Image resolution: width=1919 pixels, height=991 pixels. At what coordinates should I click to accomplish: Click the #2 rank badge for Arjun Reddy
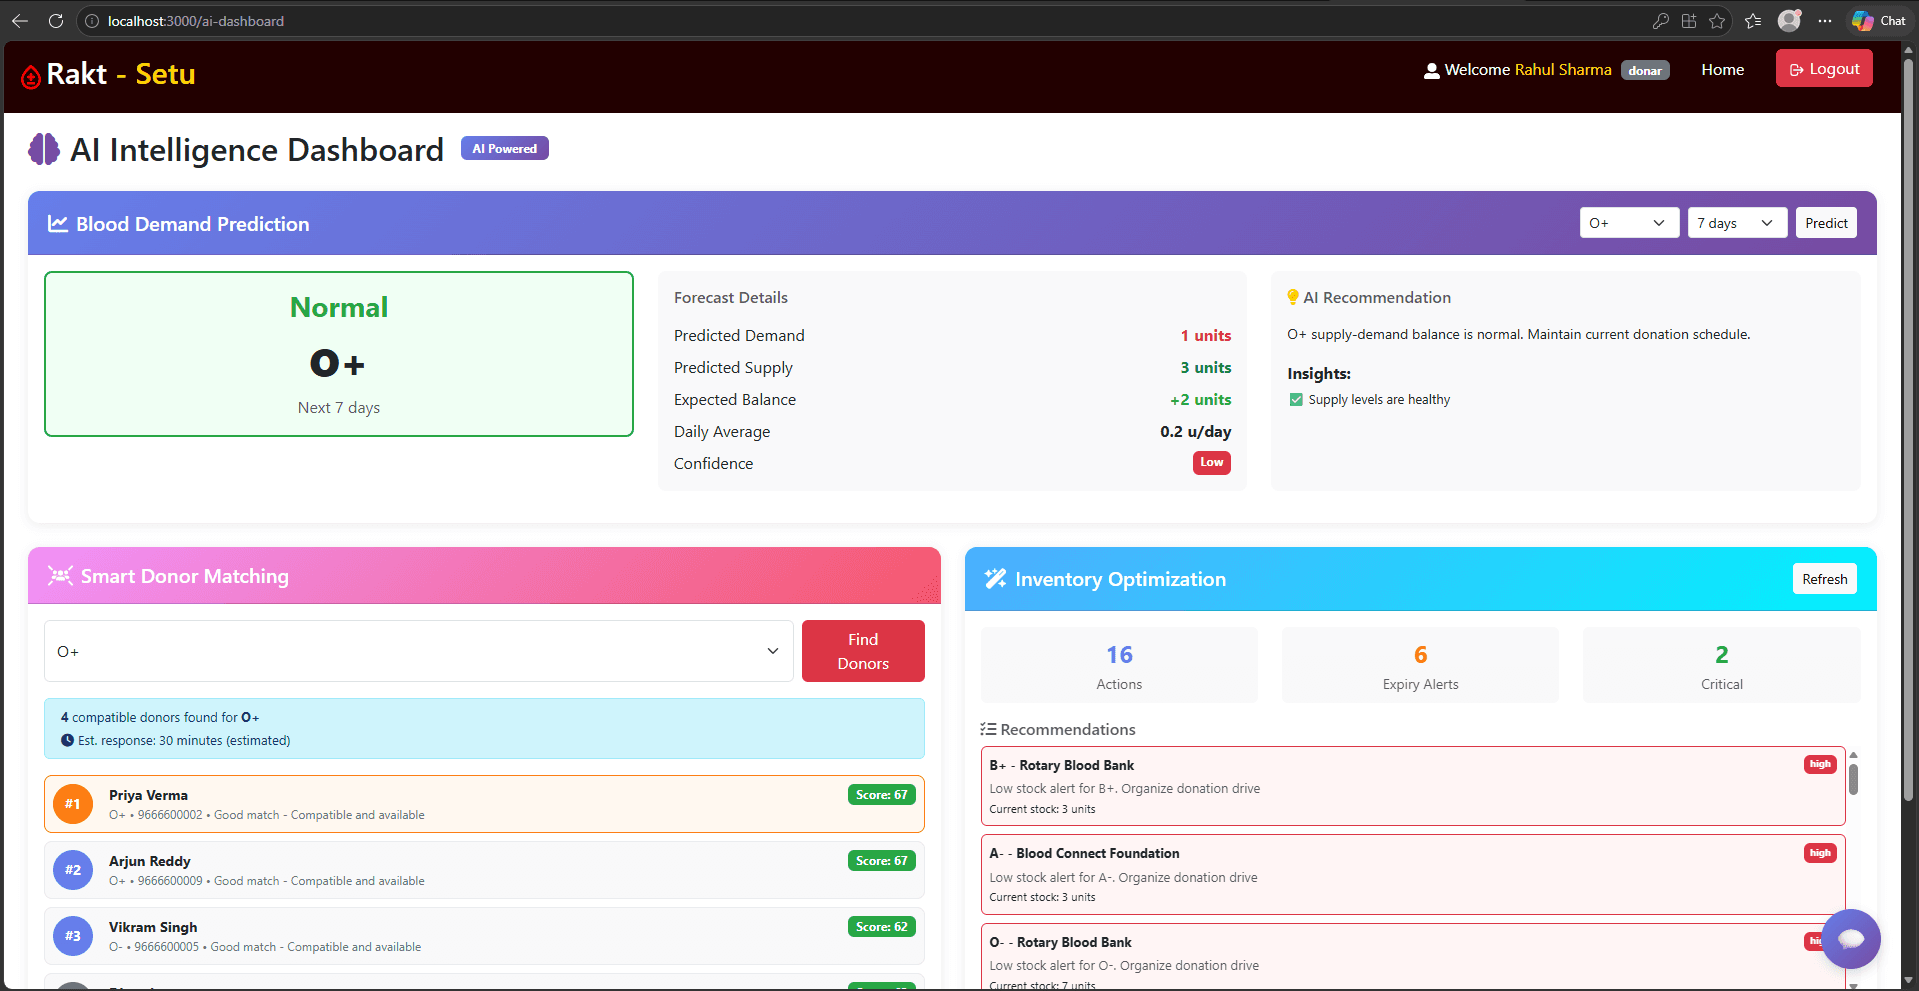73,870
